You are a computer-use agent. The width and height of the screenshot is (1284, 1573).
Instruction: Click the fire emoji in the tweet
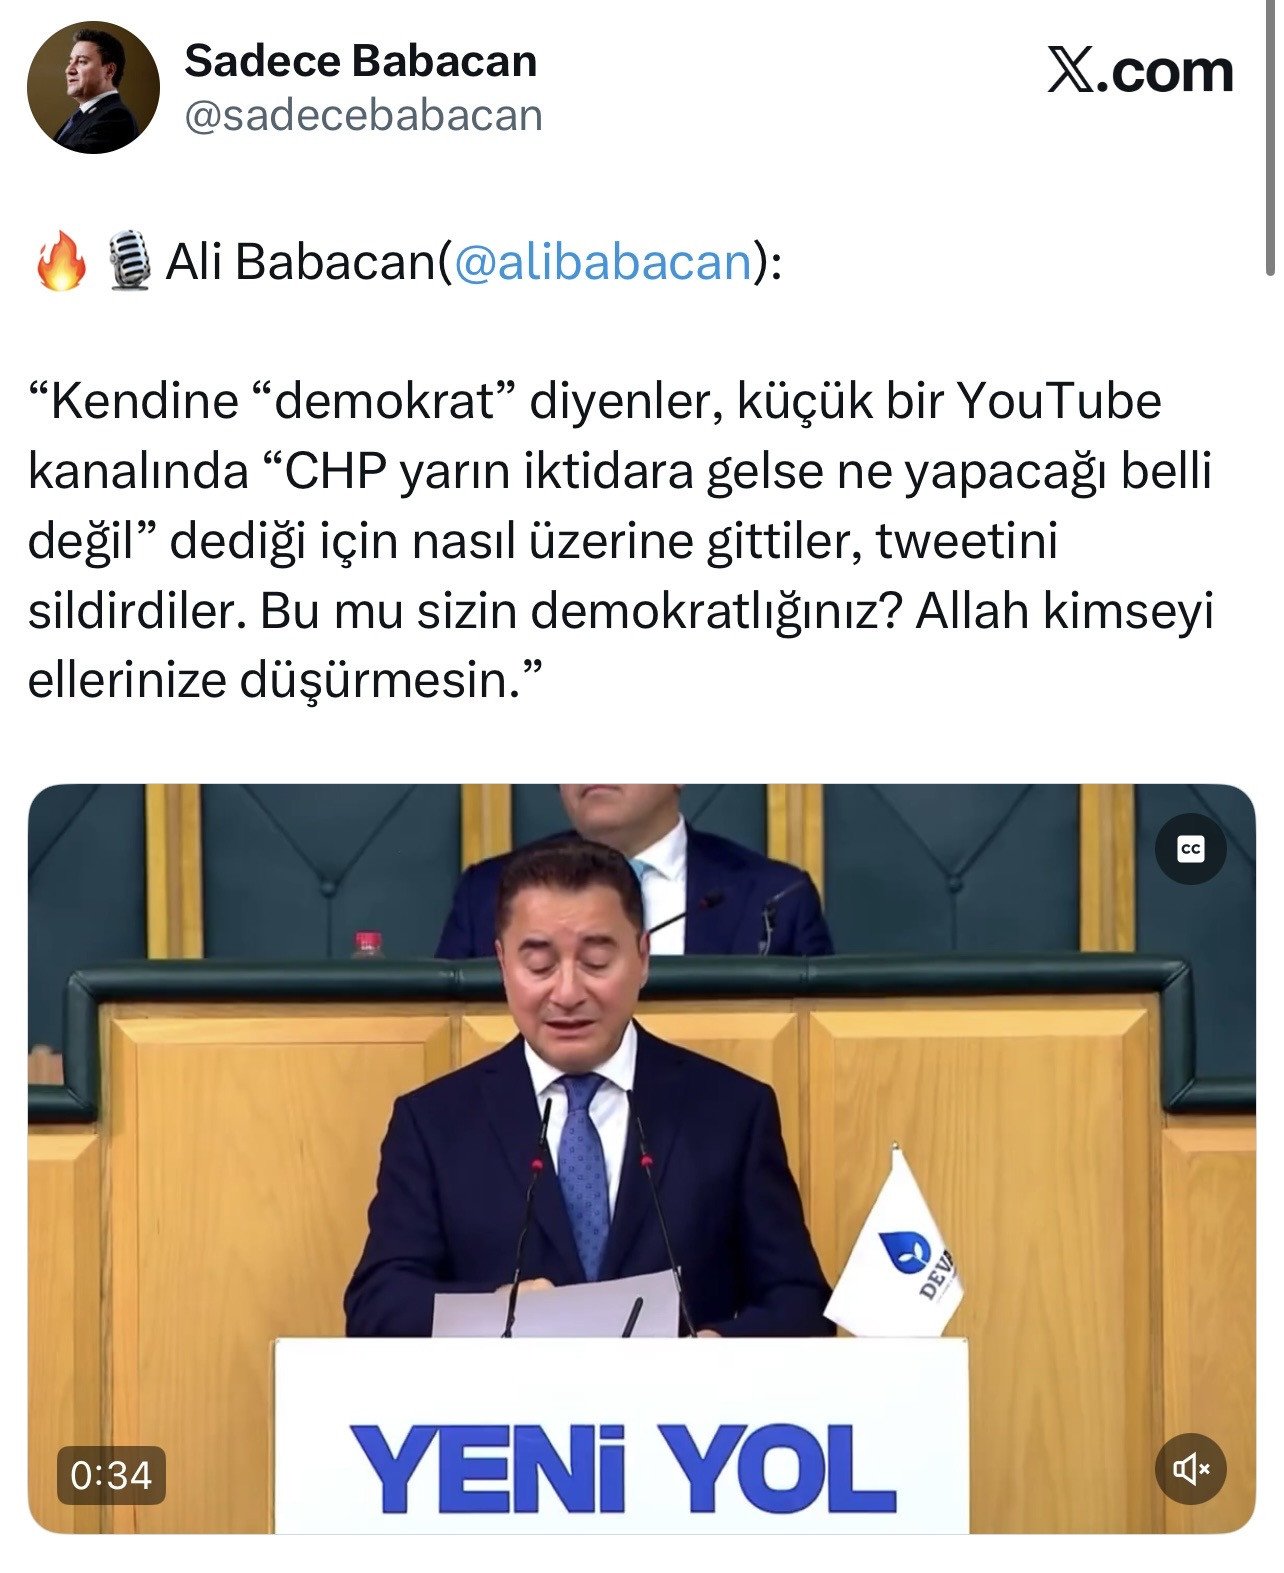coord(61,261)
